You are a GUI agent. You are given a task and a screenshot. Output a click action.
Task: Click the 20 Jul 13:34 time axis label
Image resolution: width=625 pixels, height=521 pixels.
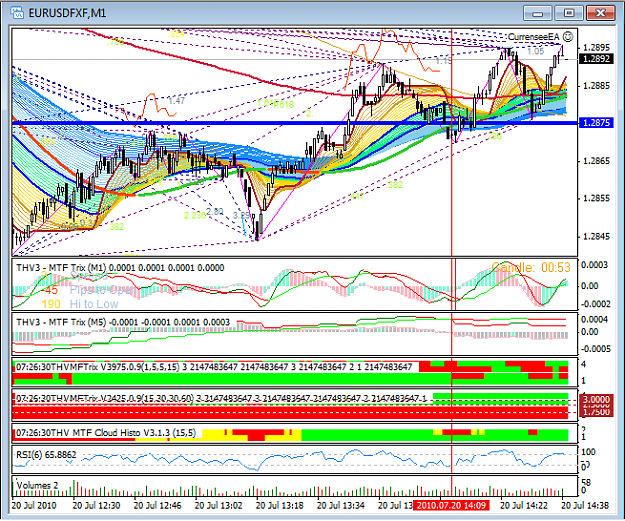pos(341,505)
